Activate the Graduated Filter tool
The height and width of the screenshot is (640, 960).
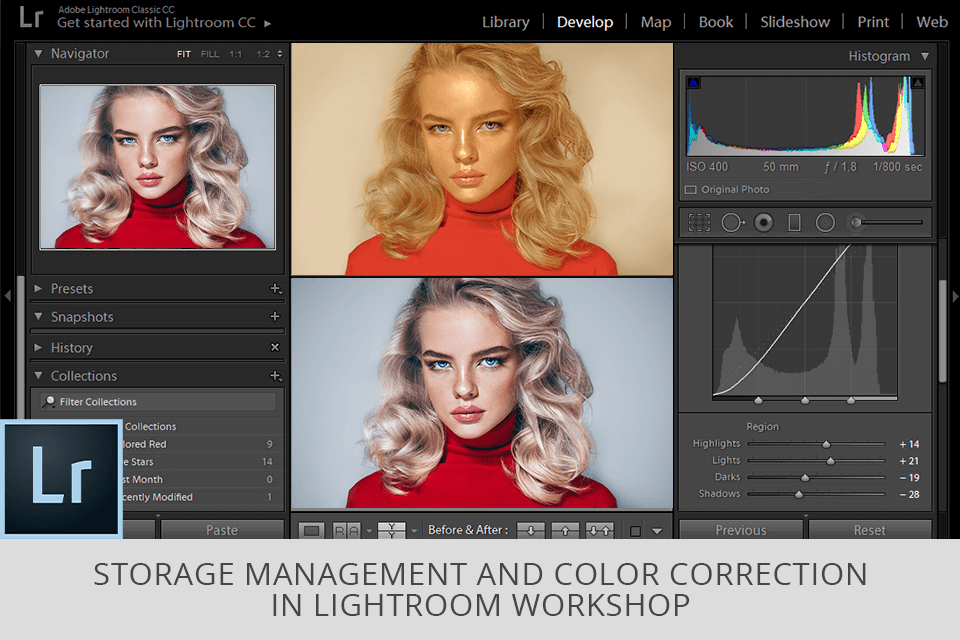click(794, 222)
